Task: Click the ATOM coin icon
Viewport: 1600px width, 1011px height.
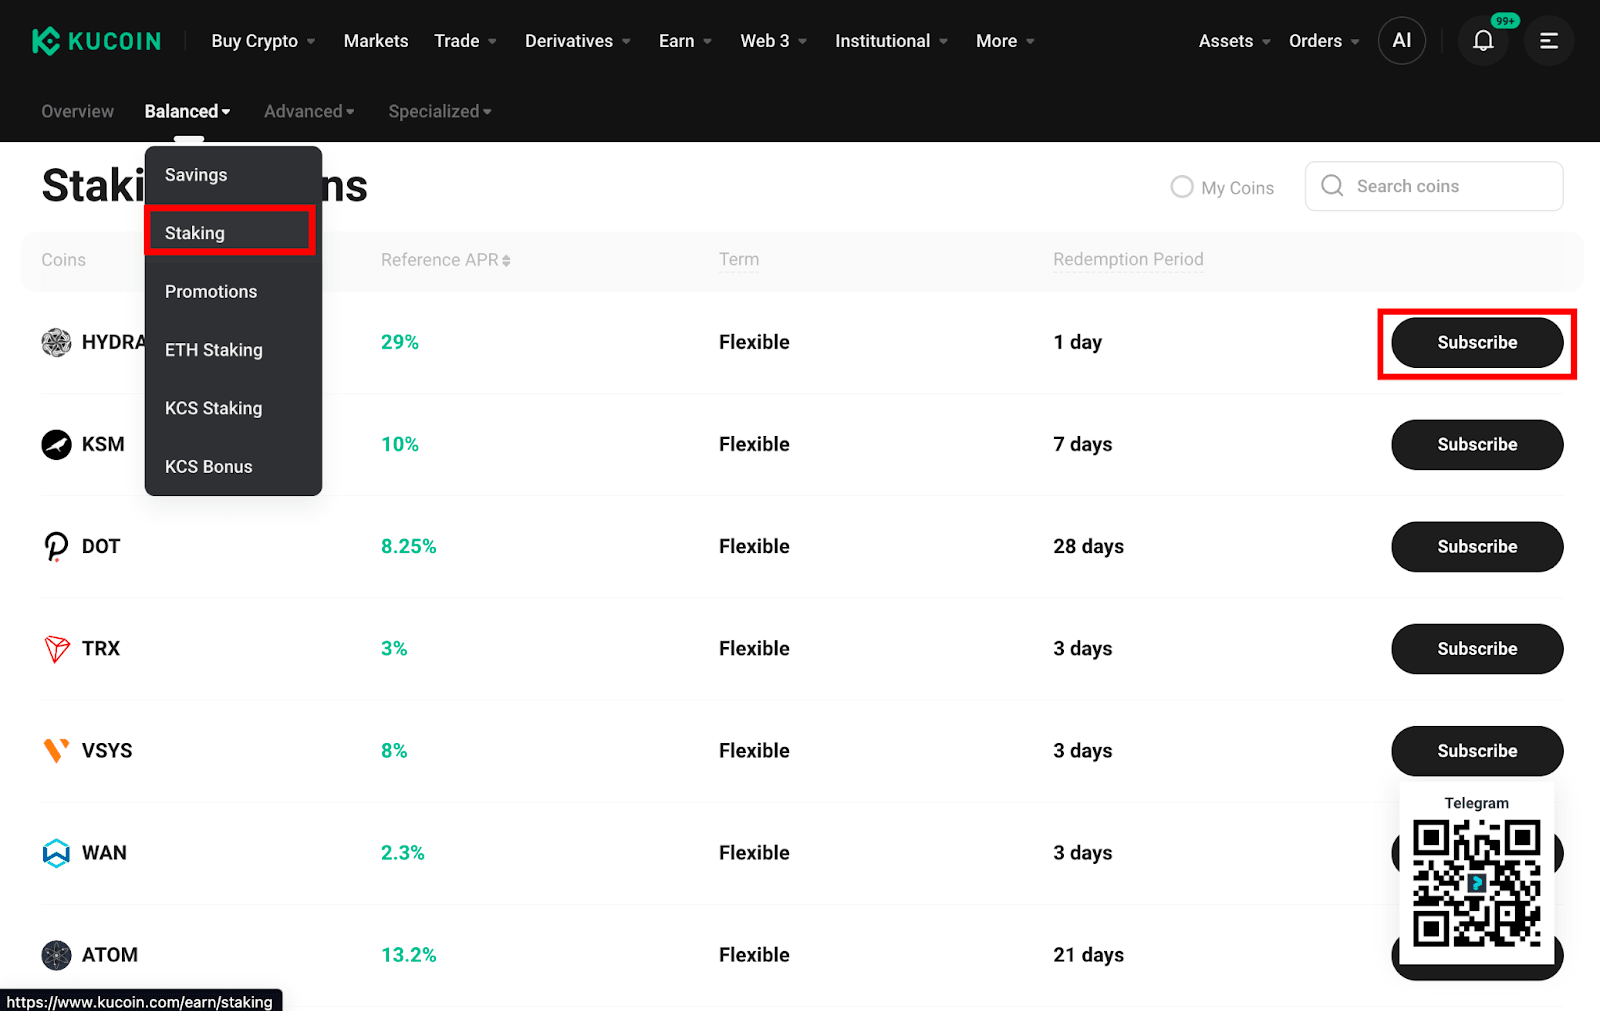Action: (56, 955)
